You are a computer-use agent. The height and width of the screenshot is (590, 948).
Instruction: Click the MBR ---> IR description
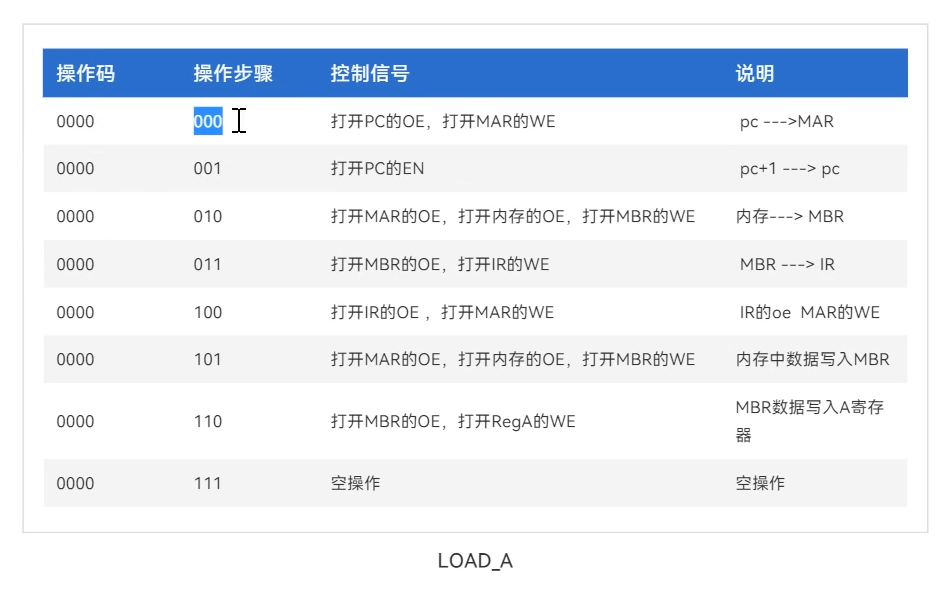[x=787, y=265]
